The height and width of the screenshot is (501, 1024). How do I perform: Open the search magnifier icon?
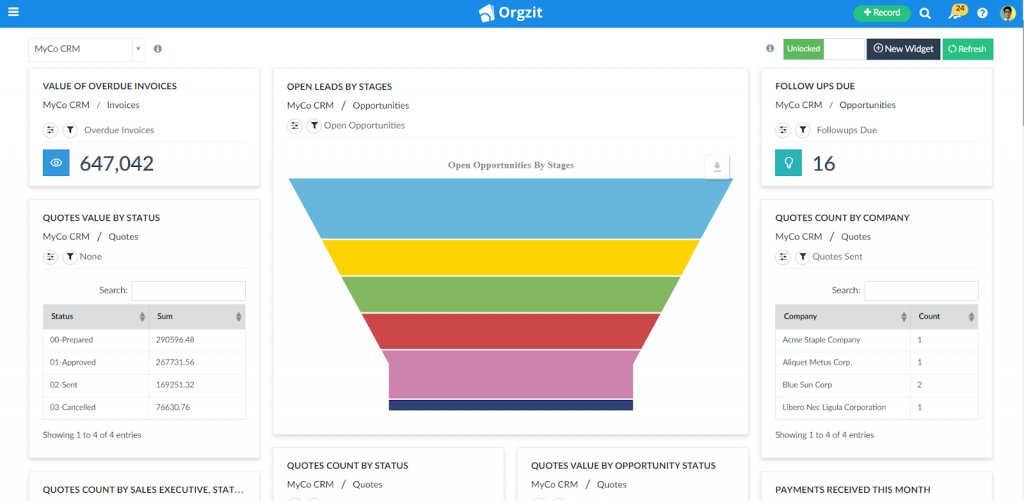pos(925,13)
